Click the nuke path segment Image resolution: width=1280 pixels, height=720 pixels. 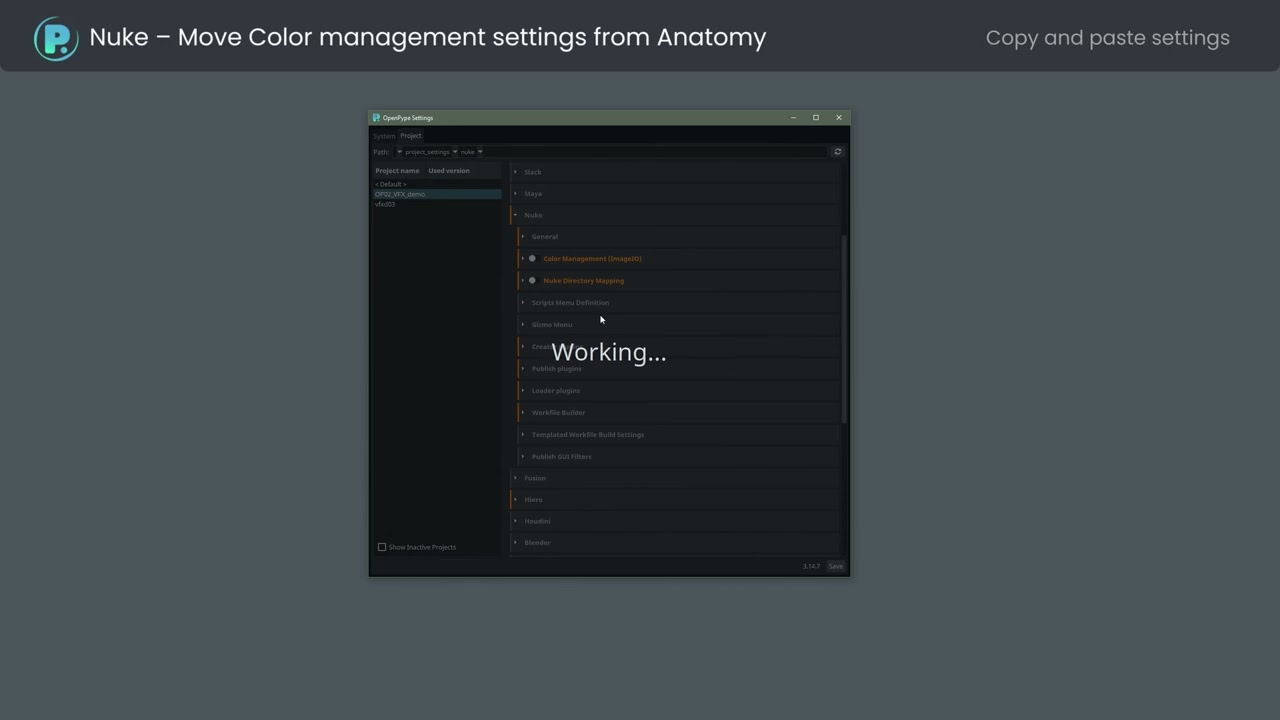click(467, 152)
